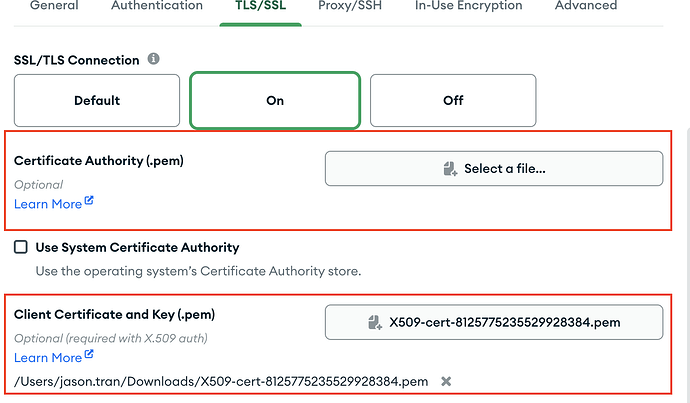Image resolution: width=690 pixels, height=403 pixels.
Task: Remove the selected X509 certificate file path
Action: click(446, 381)
